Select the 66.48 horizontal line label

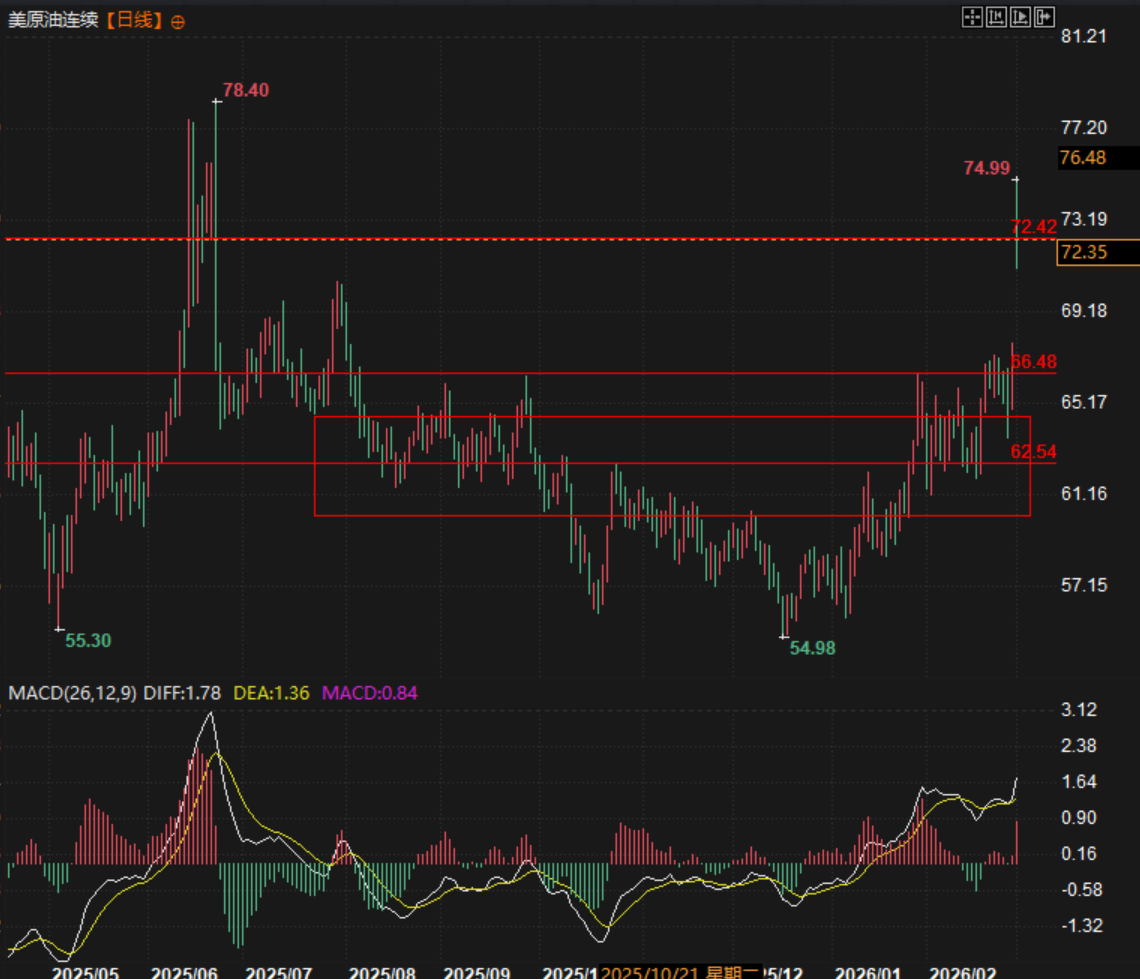(1033, 361)
